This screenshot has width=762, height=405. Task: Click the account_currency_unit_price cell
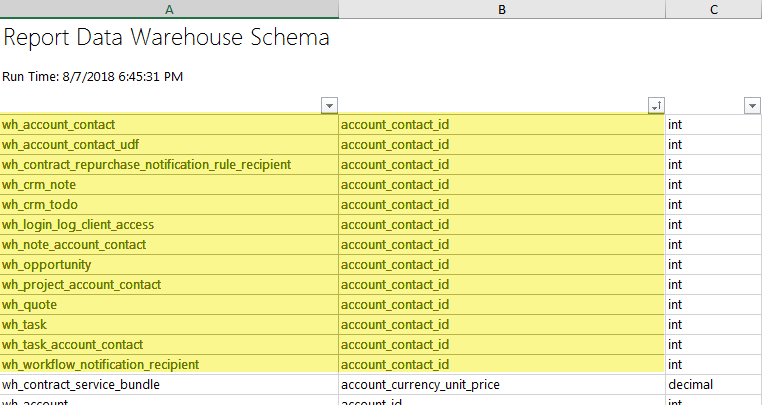pyautogui.click(x=420, y=385)
